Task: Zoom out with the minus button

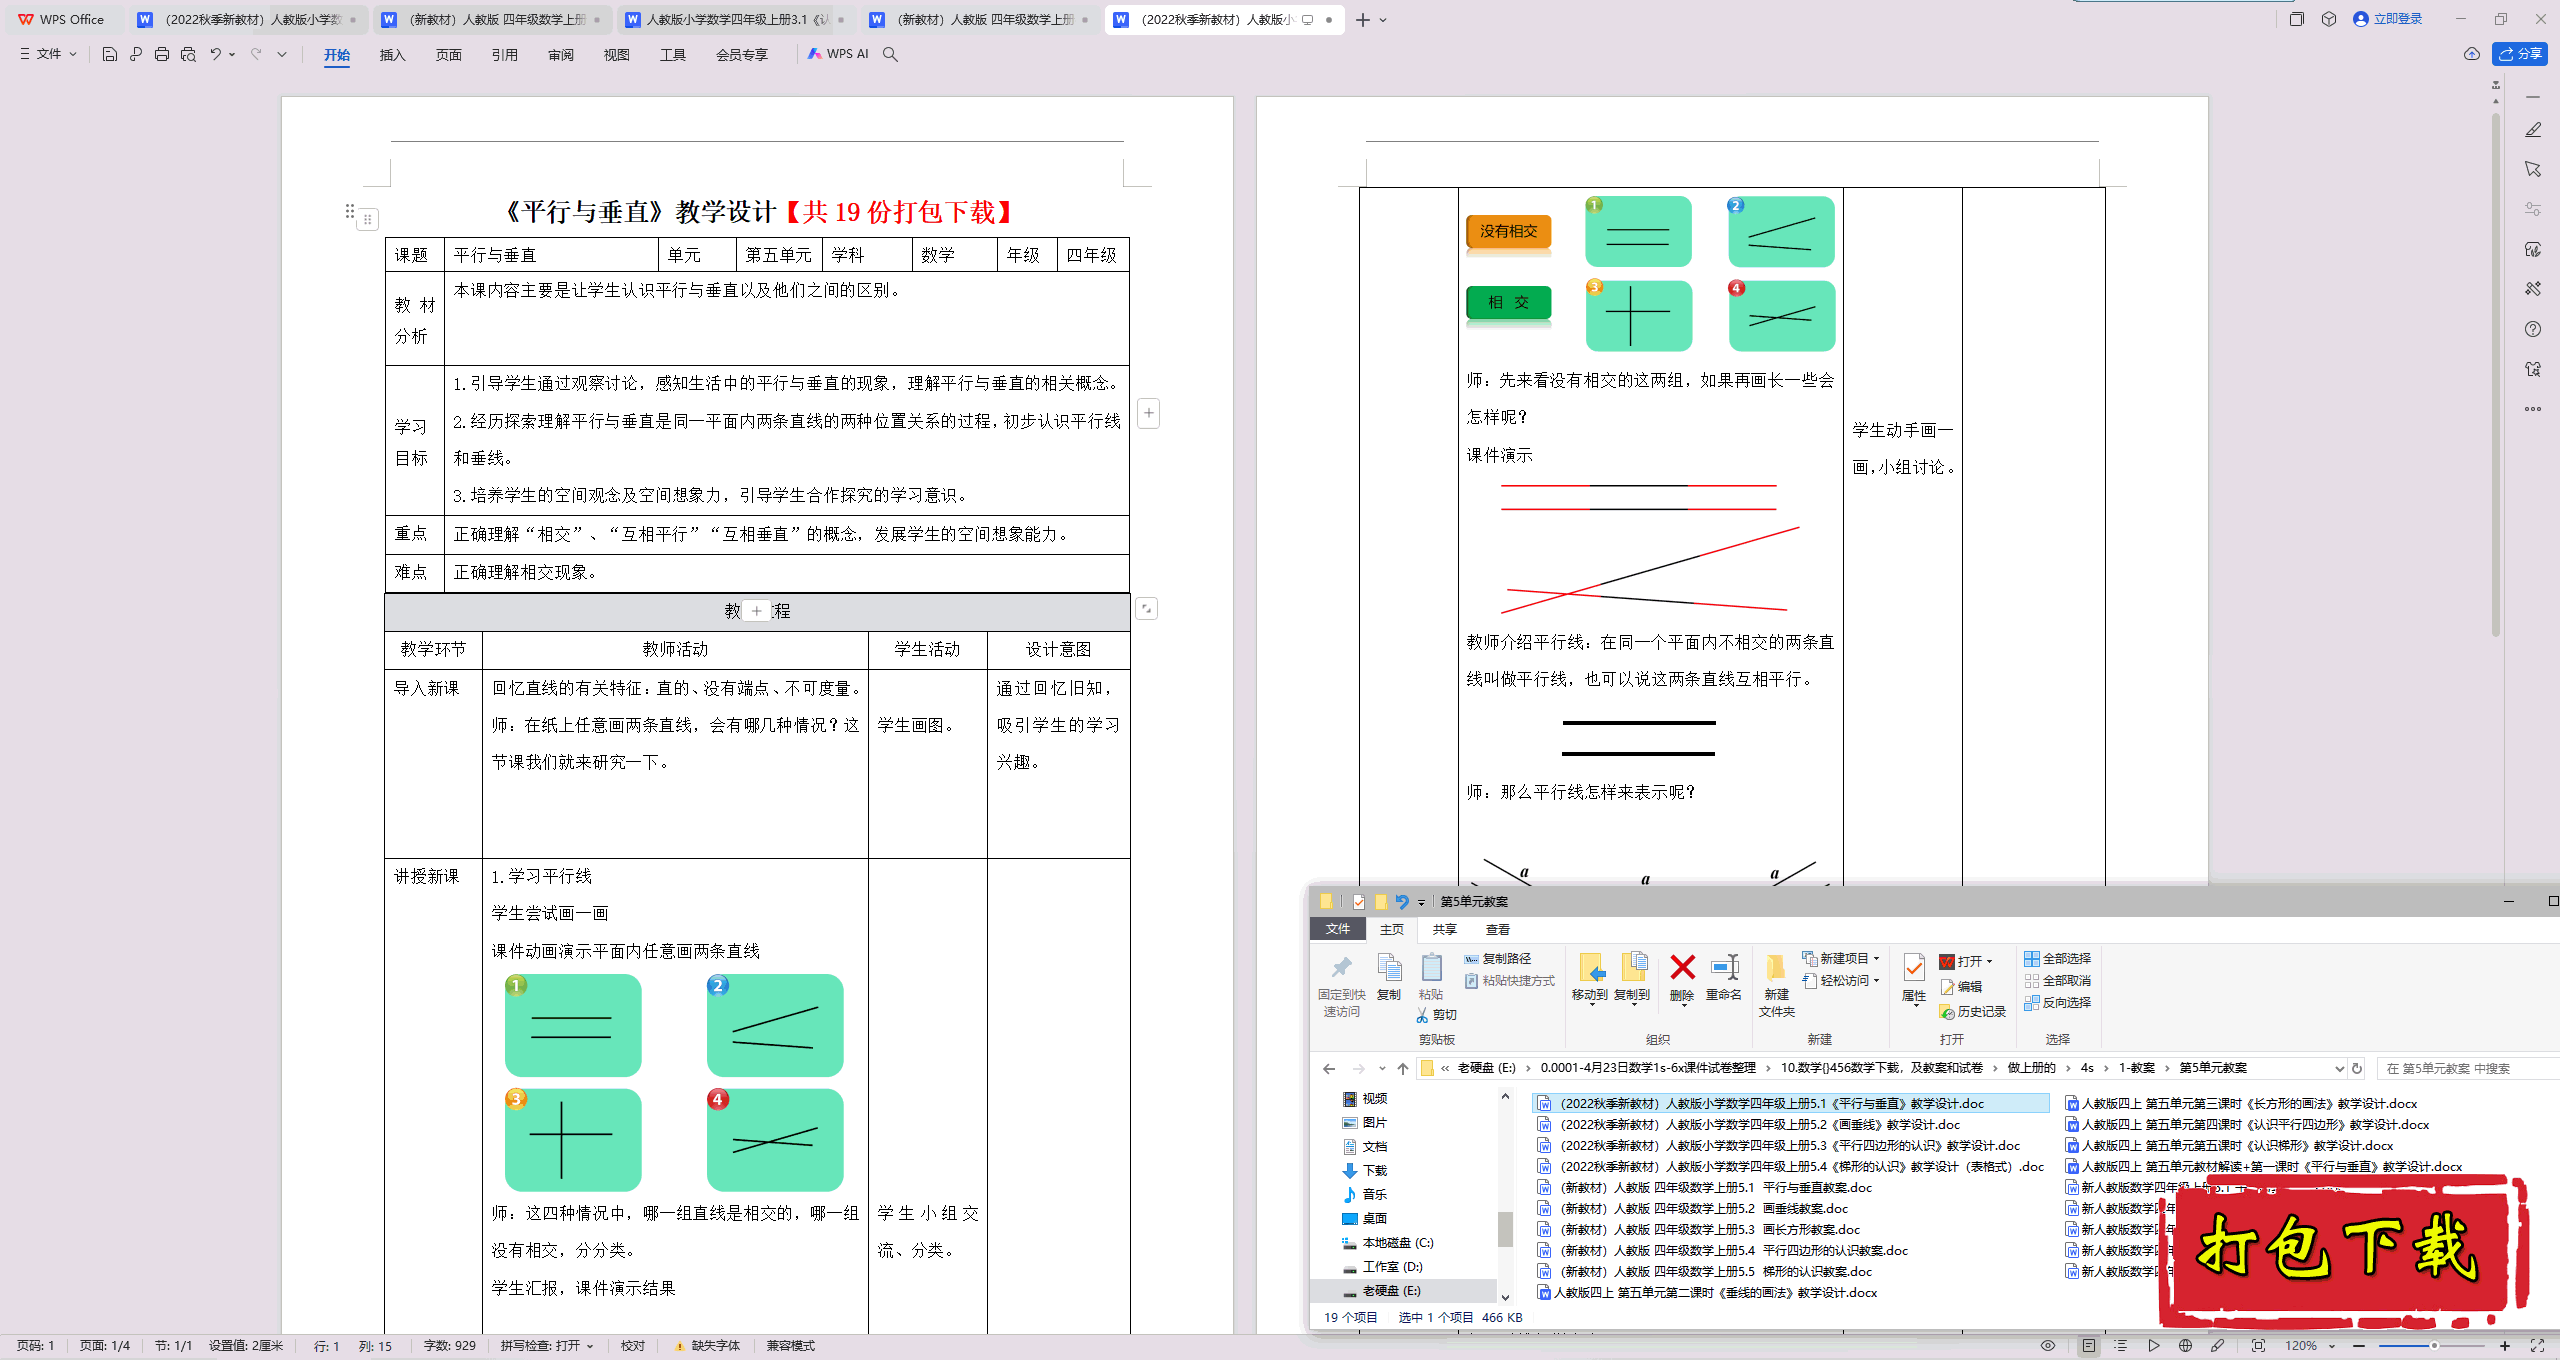Action: [2359, 1346]
